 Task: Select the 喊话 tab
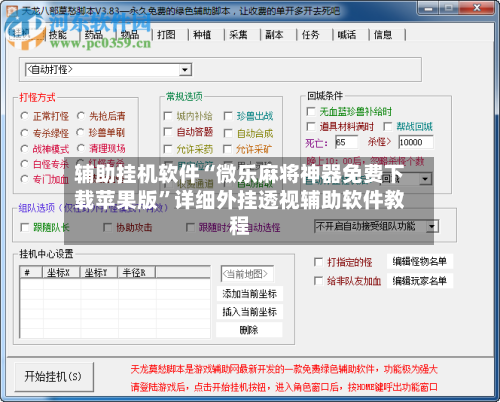[x=347, y=35]
